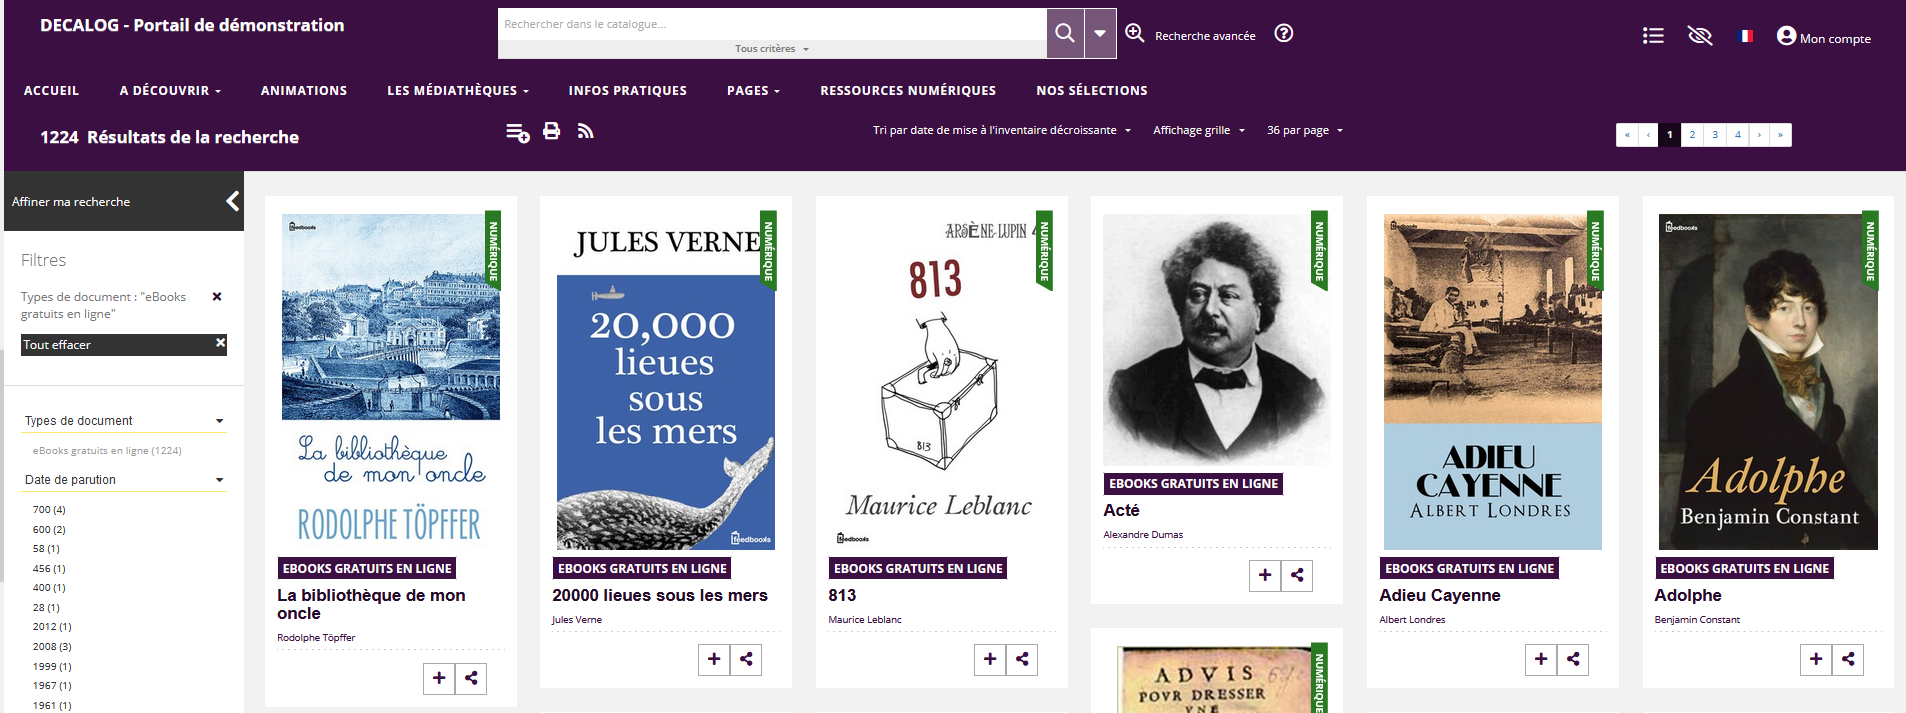
Task: Add La bibliothèque de mon oncle with plus
Action: tap(439, 678)
